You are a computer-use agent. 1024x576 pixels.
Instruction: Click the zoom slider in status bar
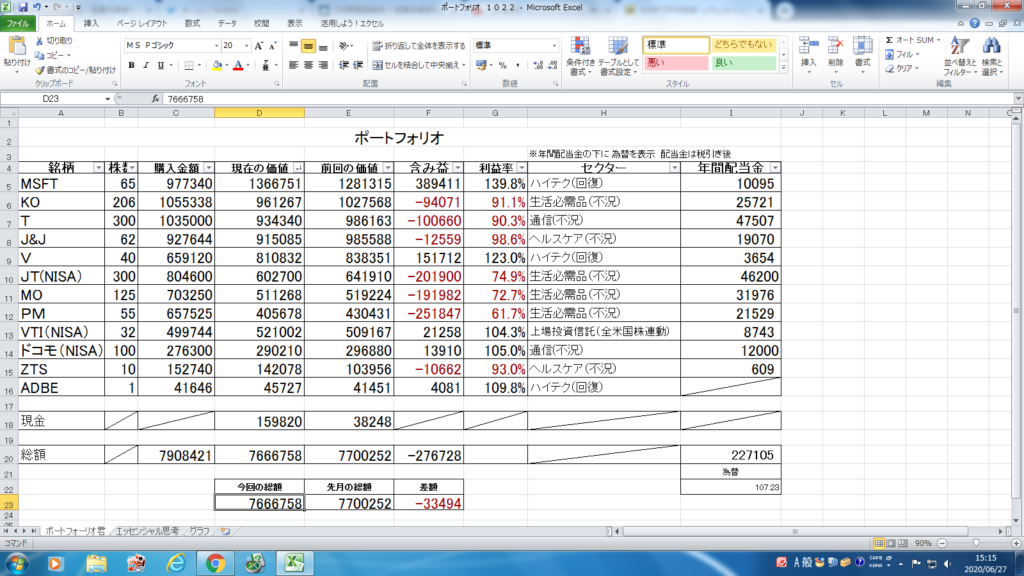976,543
